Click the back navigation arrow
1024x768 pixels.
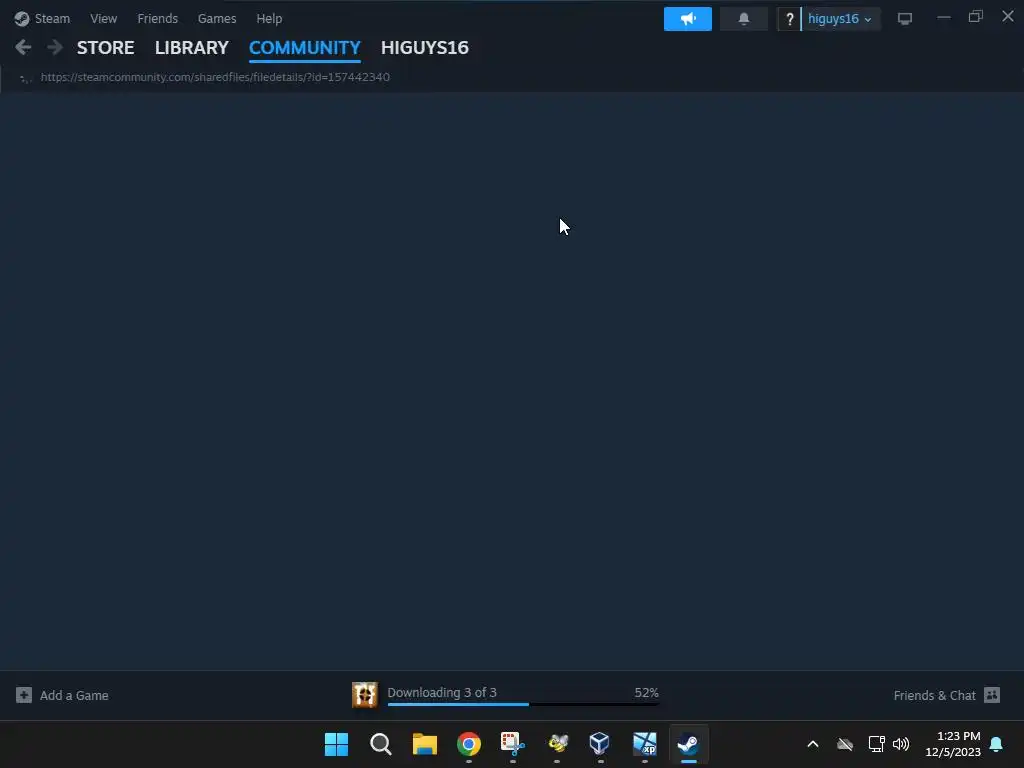click(x=23, y=47)
